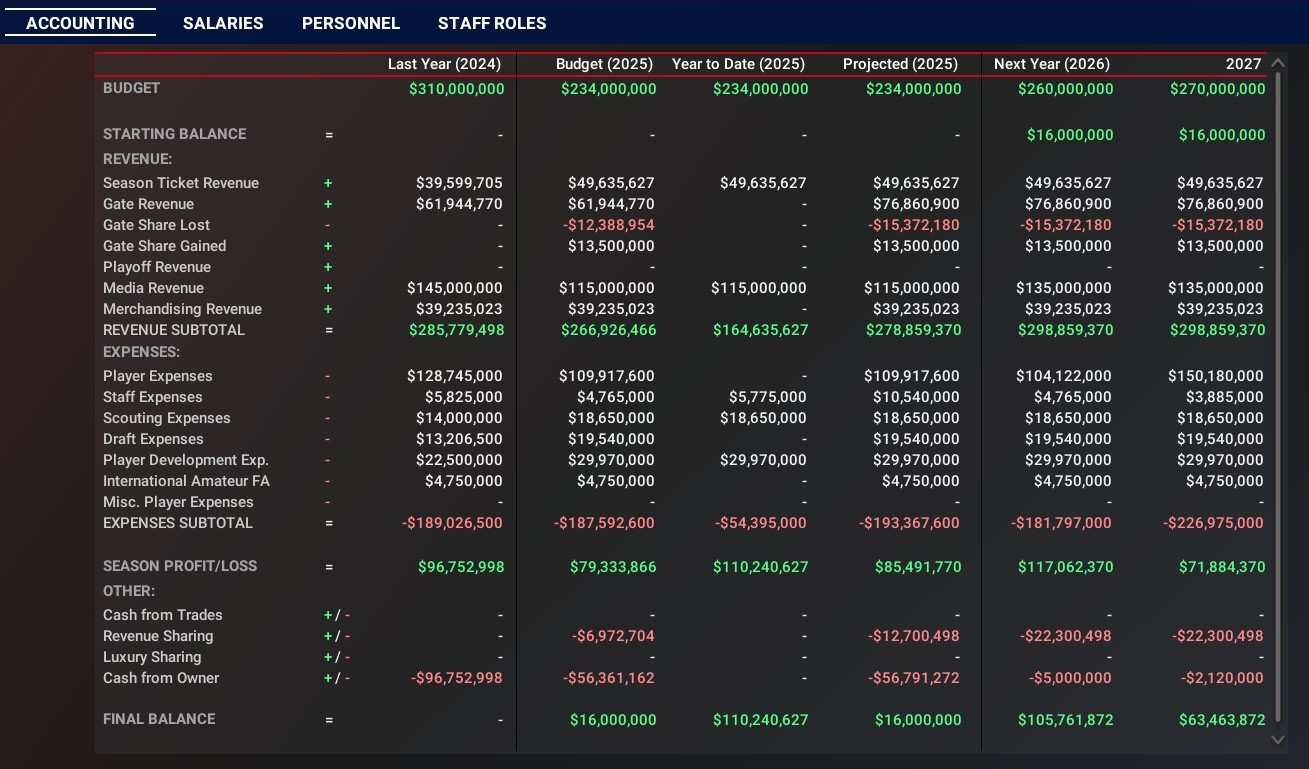Select the Season Ticket Revenue row label
The width and height of the screenshot is (1309, 769).
[x=181, y=183]
